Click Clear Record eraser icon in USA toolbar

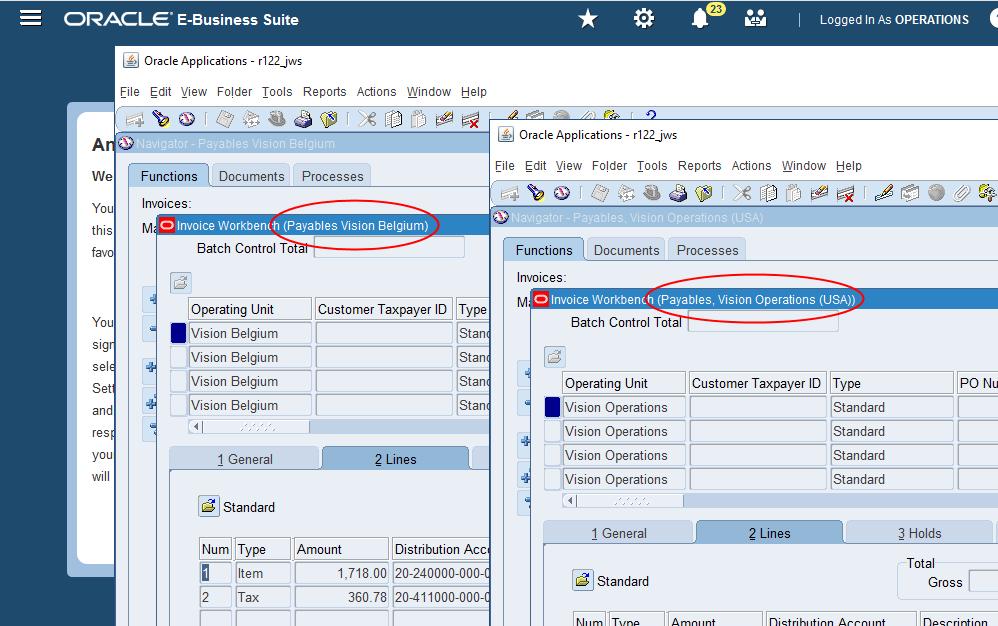[819, 193]
